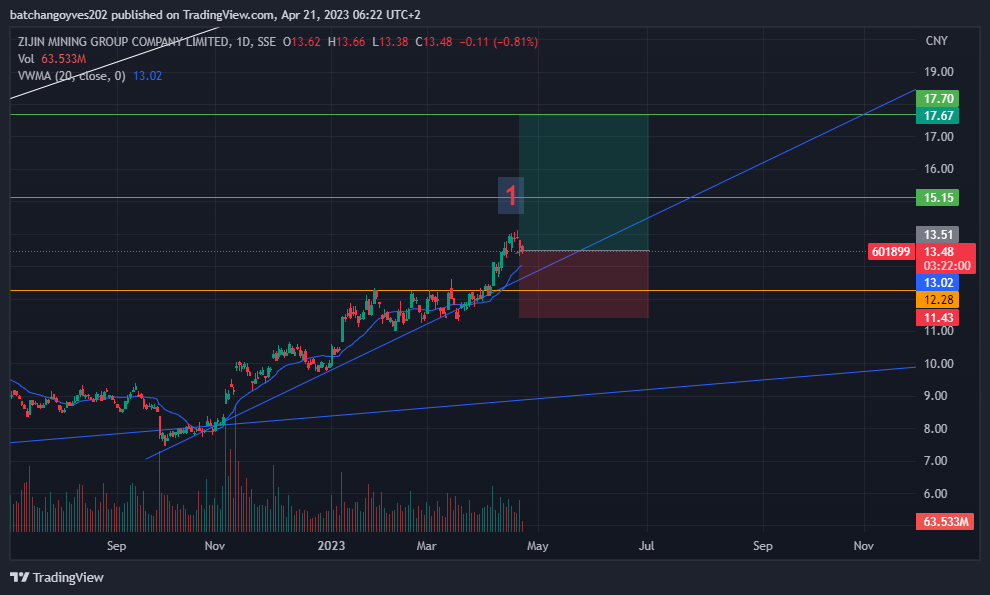Click the 19.00 price axis tick
Image resolution: width=990 pixels, height=595 pixels.
pos(939,72)
